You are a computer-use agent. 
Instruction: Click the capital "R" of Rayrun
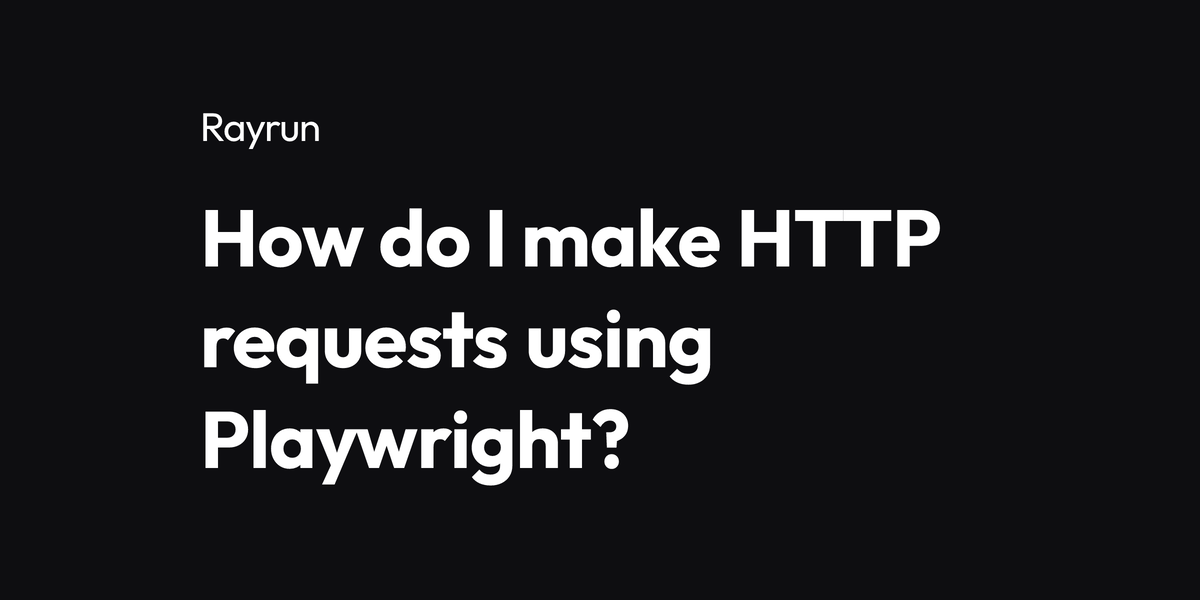coord(212,129)
